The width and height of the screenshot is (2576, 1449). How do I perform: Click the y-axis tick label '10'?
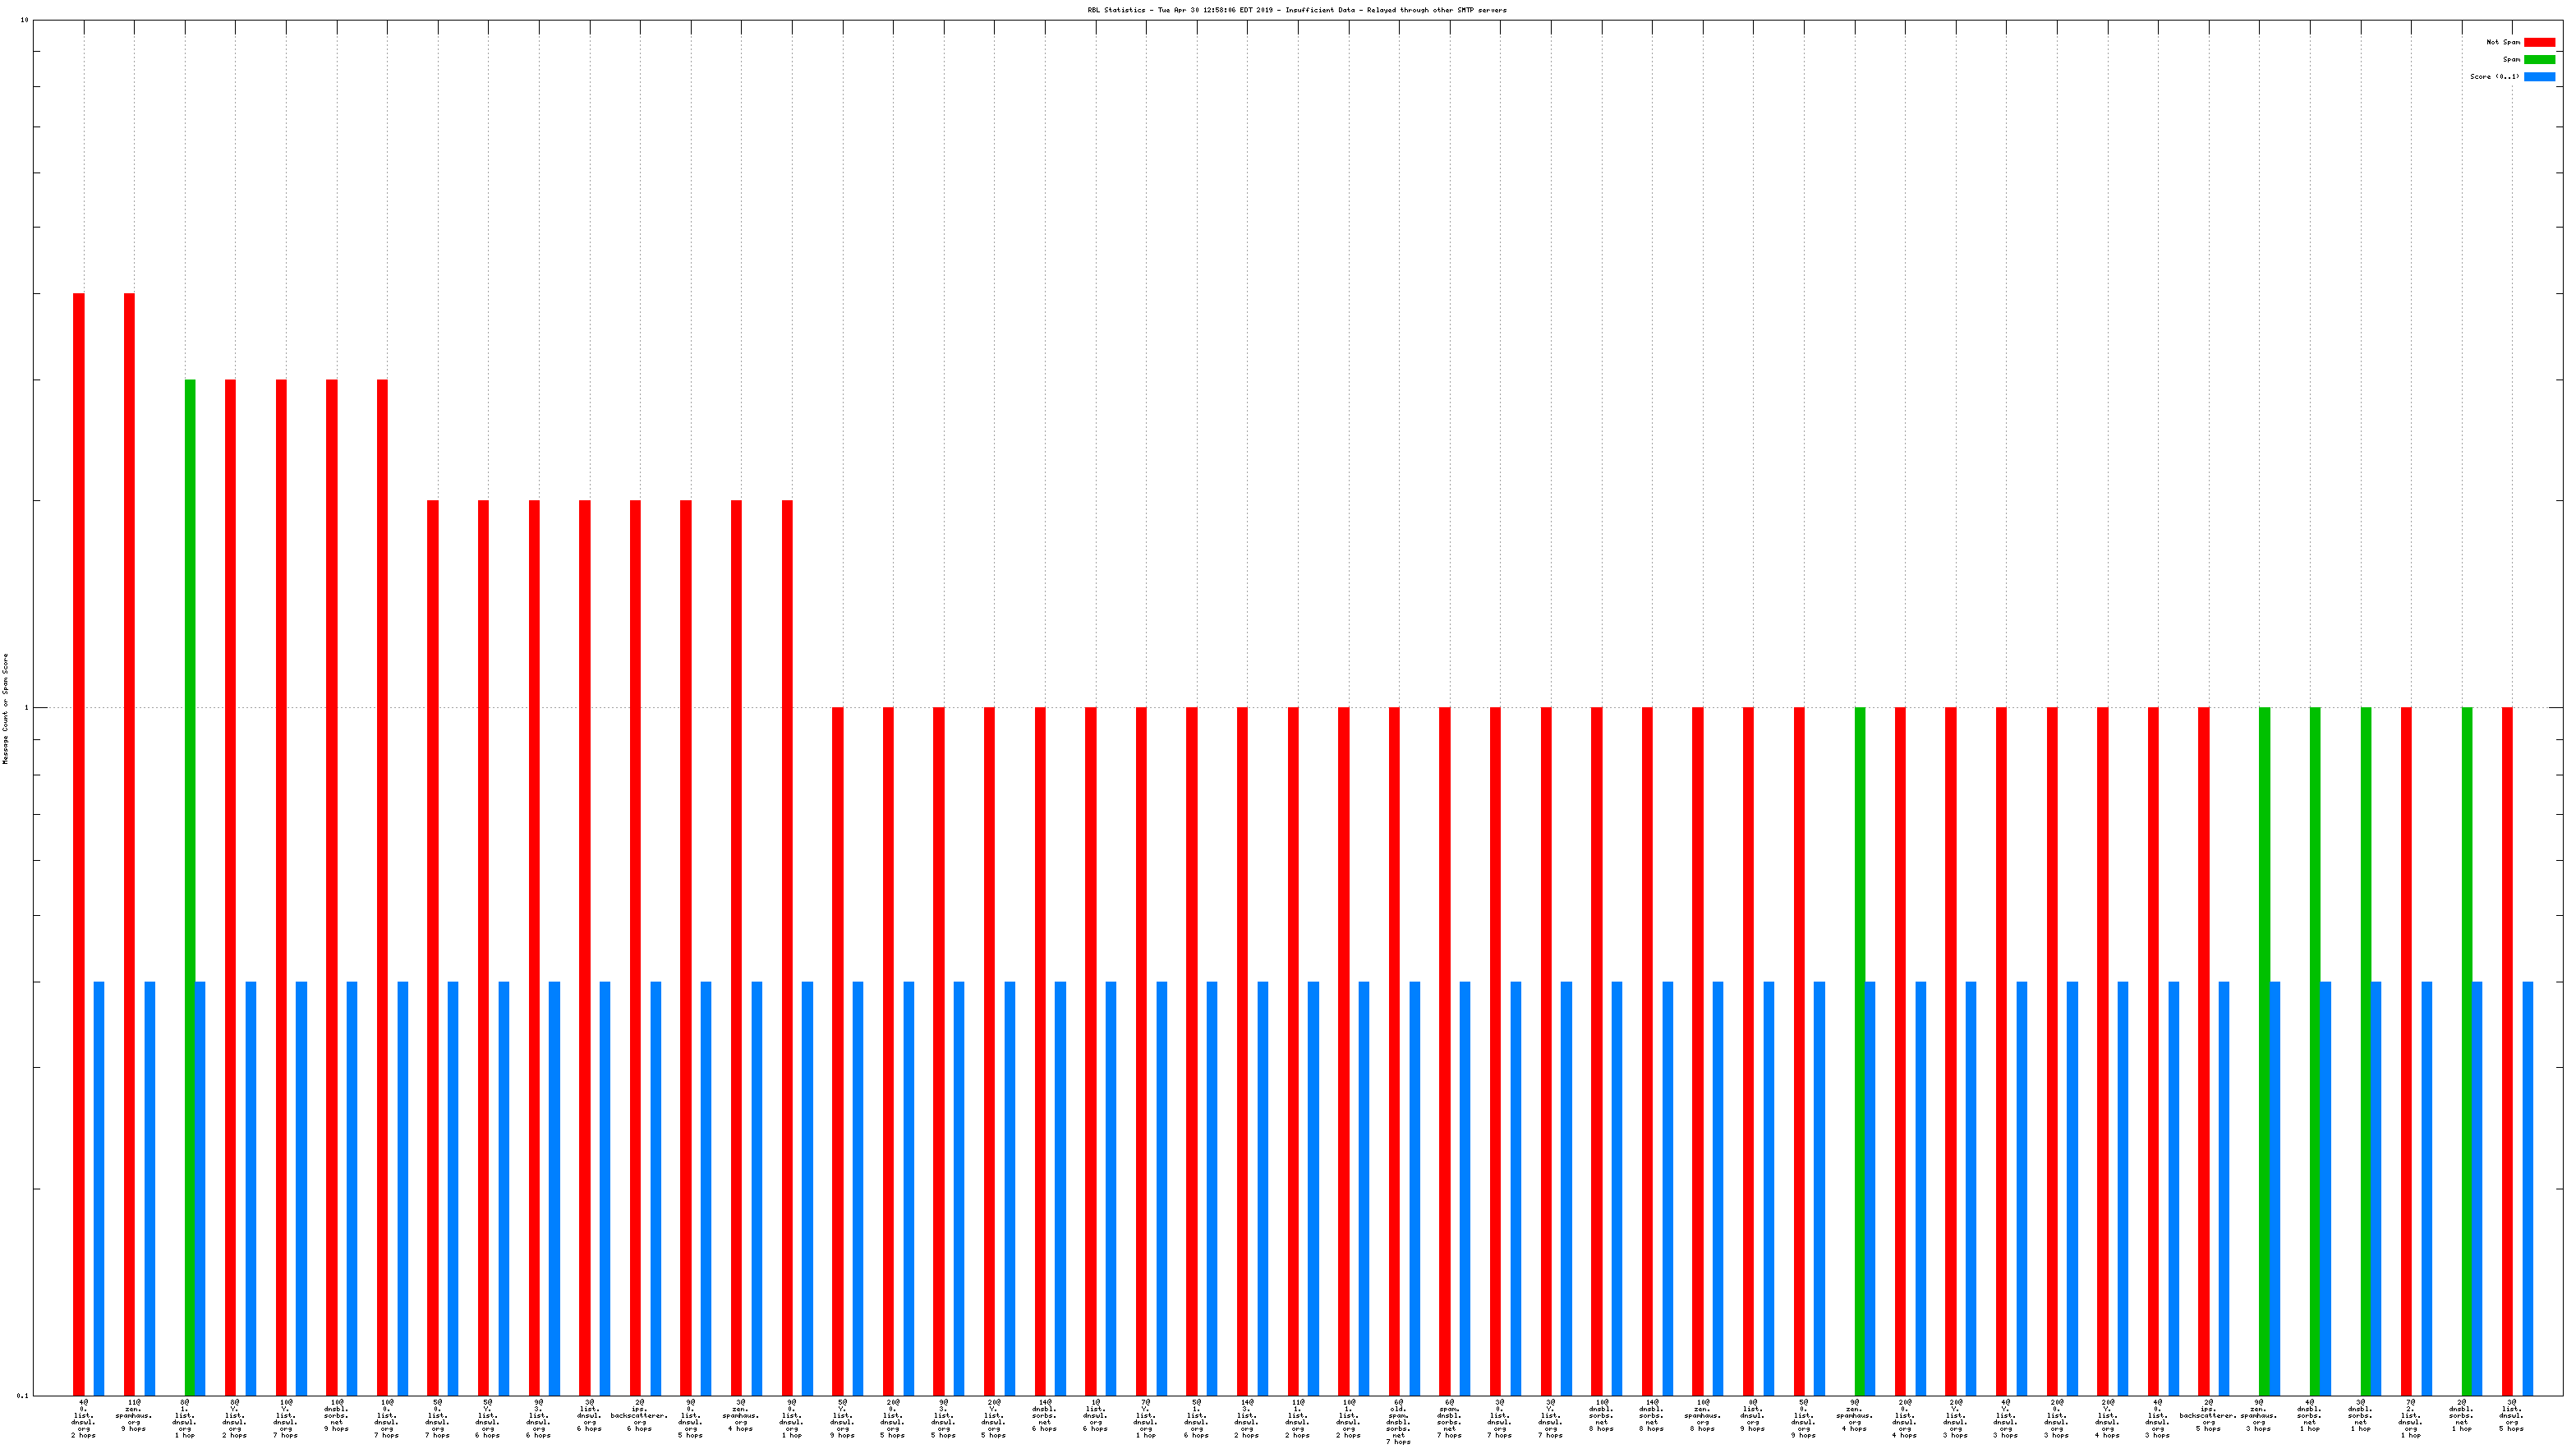[24, 20]
